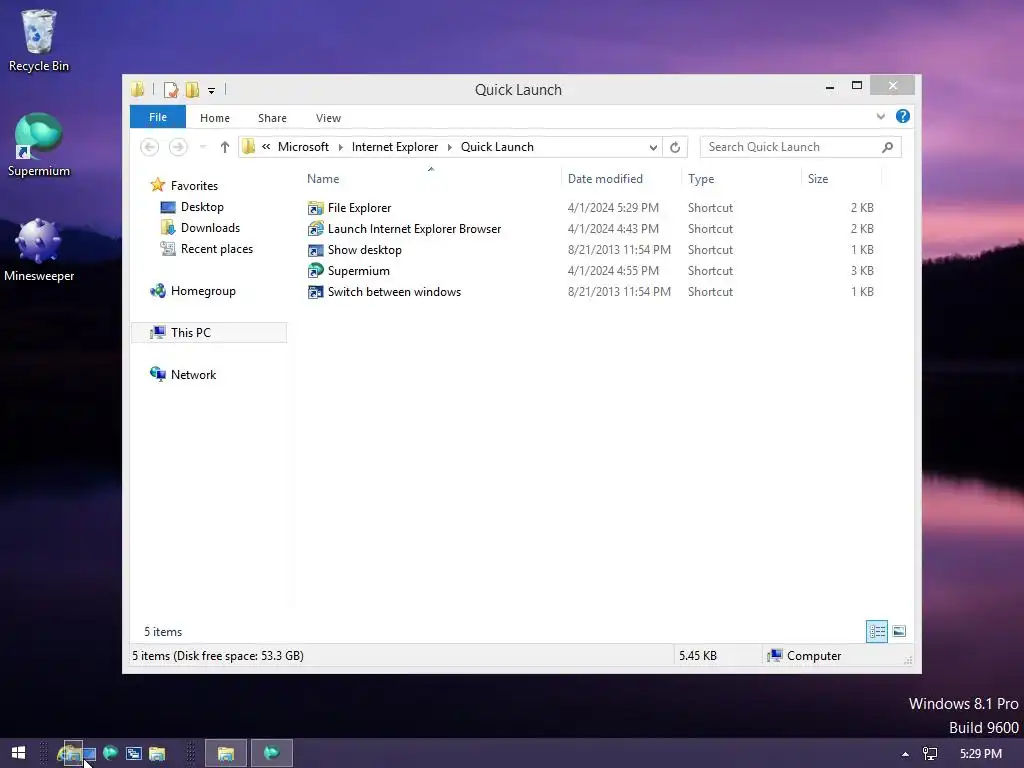Activate running File Explorer taskbar button
Screen dimensions: 1024x768
tap(226, 754)
